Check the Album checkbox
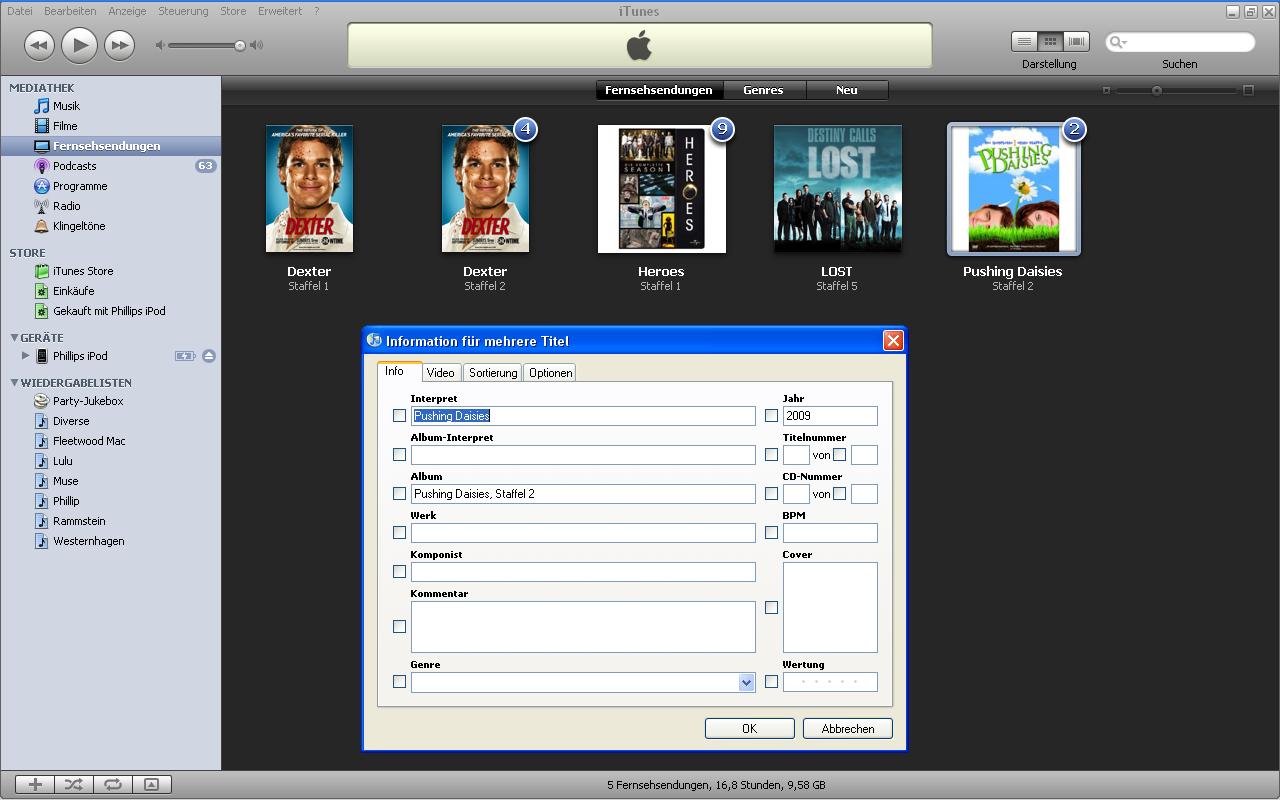Screen dimensions: 1280x800 [399, 493]
